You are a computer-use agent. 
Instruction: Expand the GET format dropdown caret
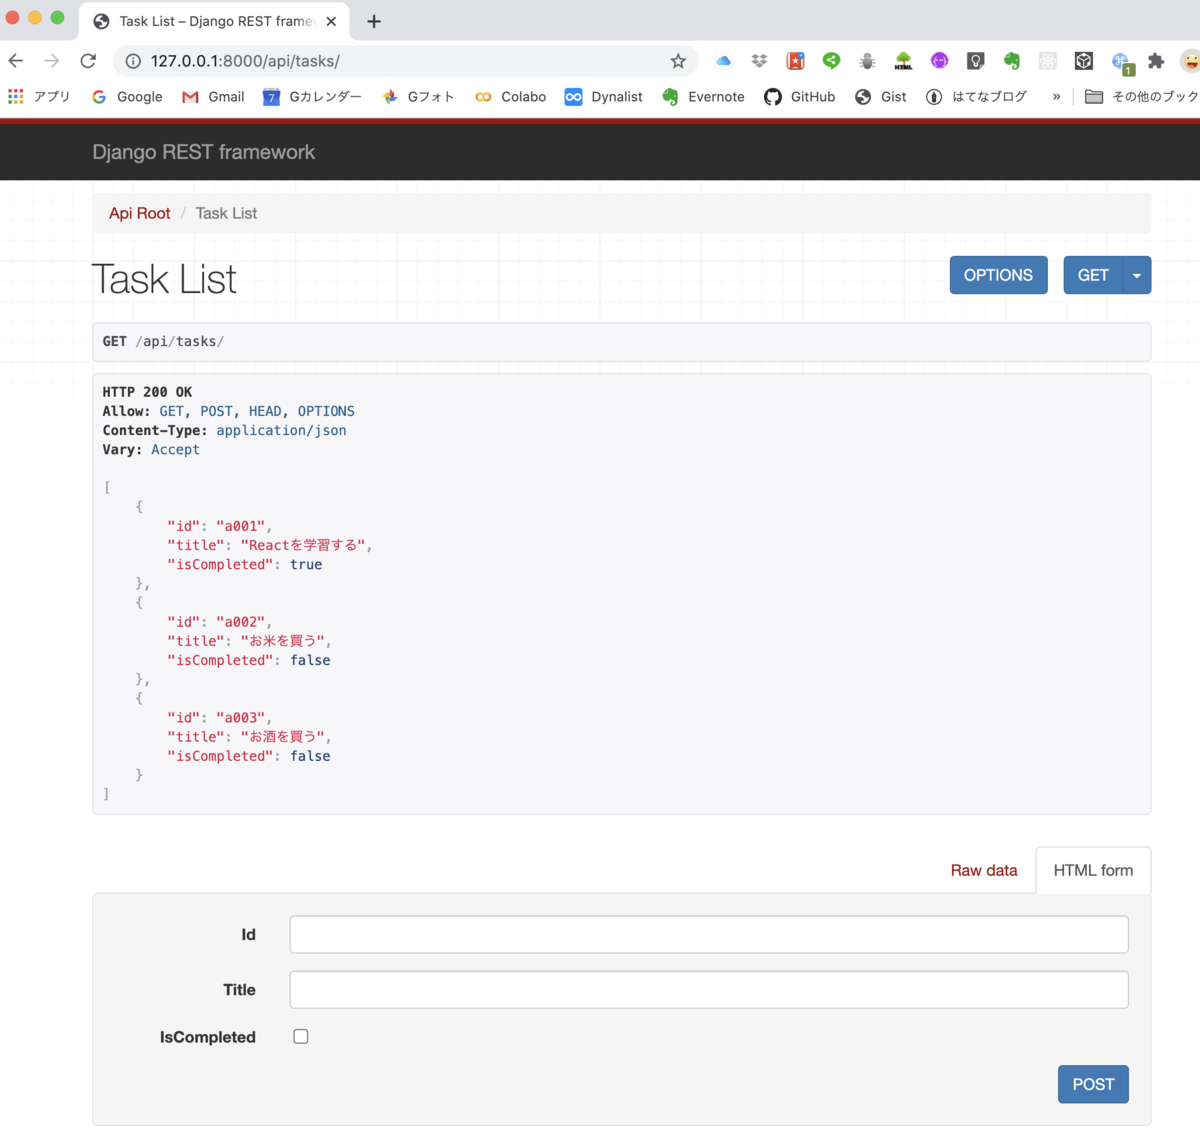coord(1137,275)
